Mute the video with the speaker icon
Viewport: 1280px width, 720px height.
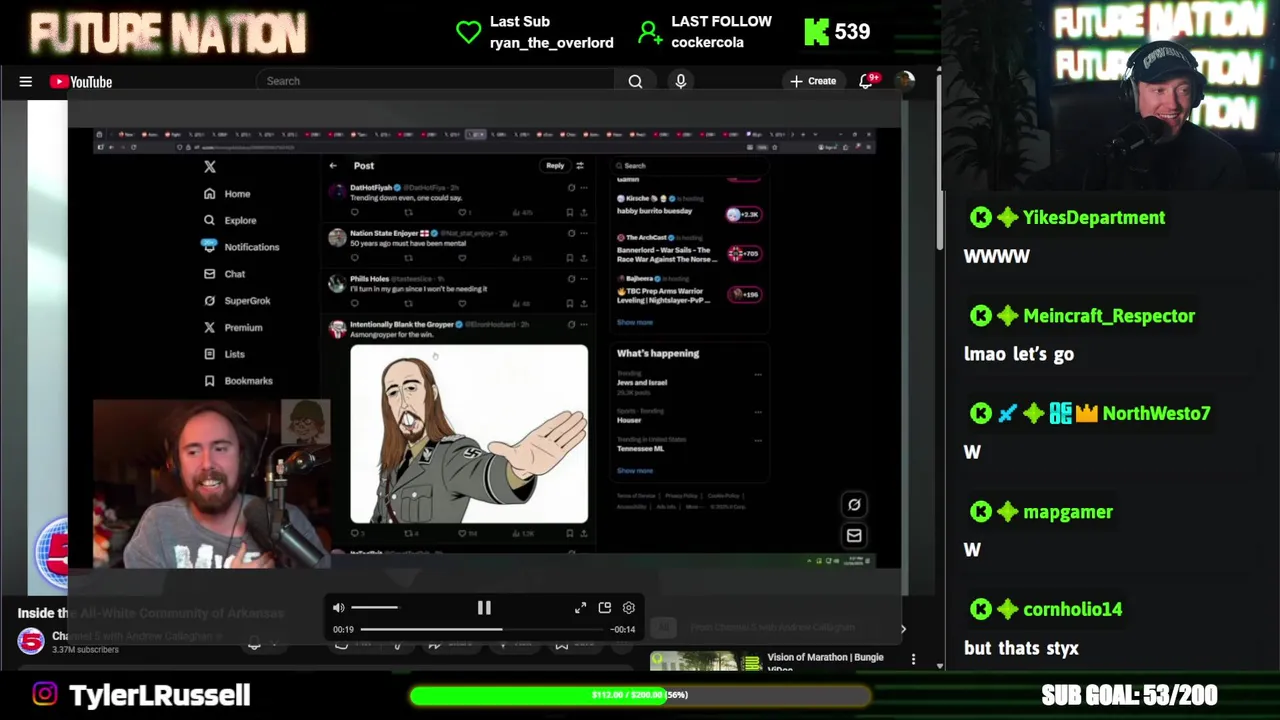(x=338, y=608)
